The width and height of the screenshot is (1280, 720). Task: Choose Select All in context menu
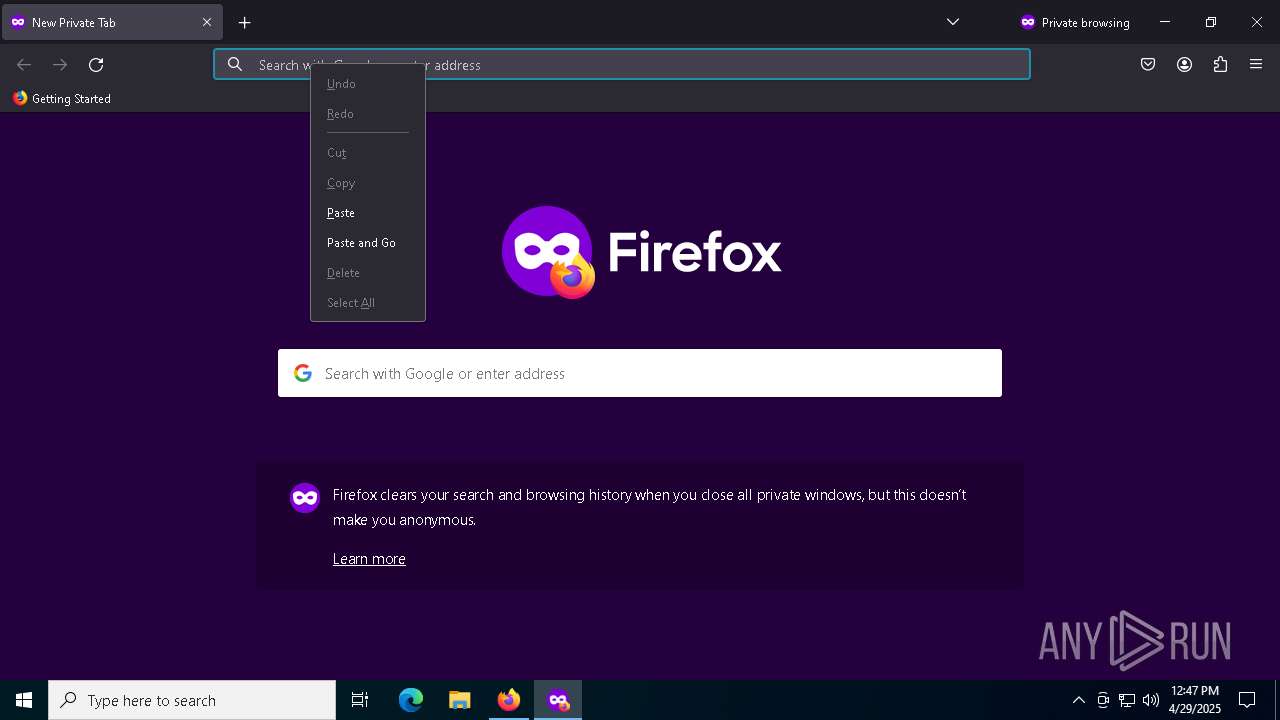click(x=368, y=303)
